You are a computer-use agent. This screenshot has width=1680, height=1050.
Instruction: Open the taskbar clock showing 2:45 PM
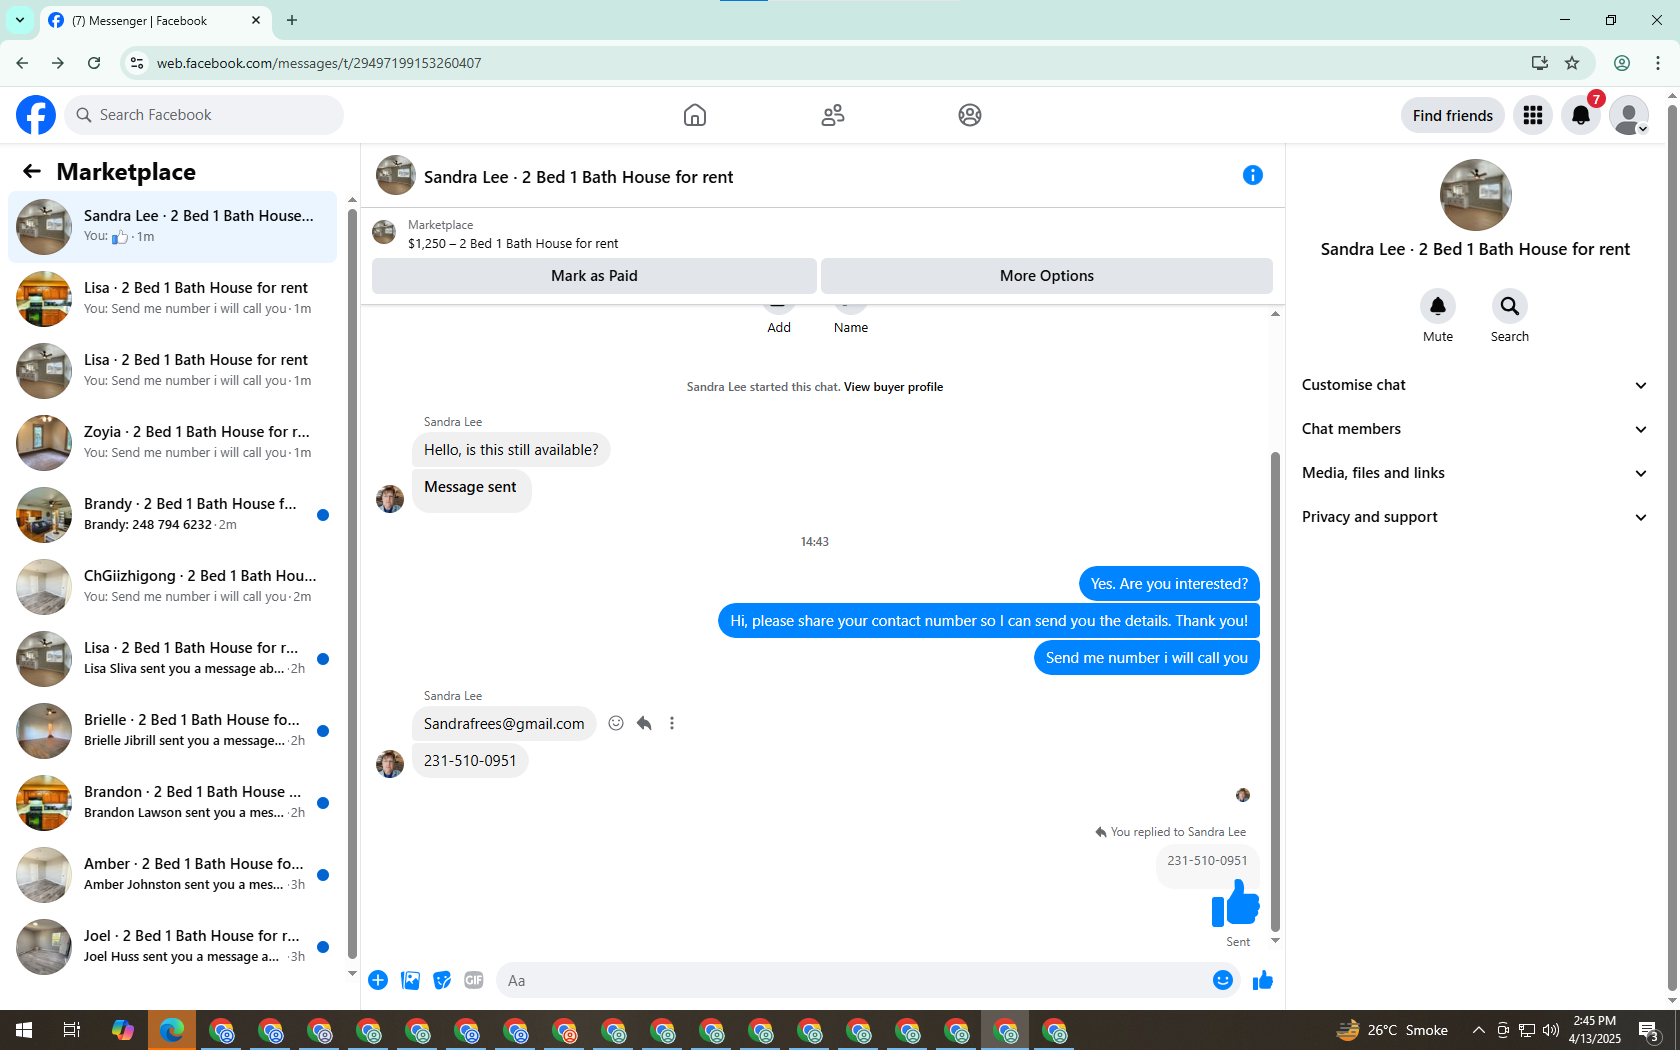coord(1594,1030)
